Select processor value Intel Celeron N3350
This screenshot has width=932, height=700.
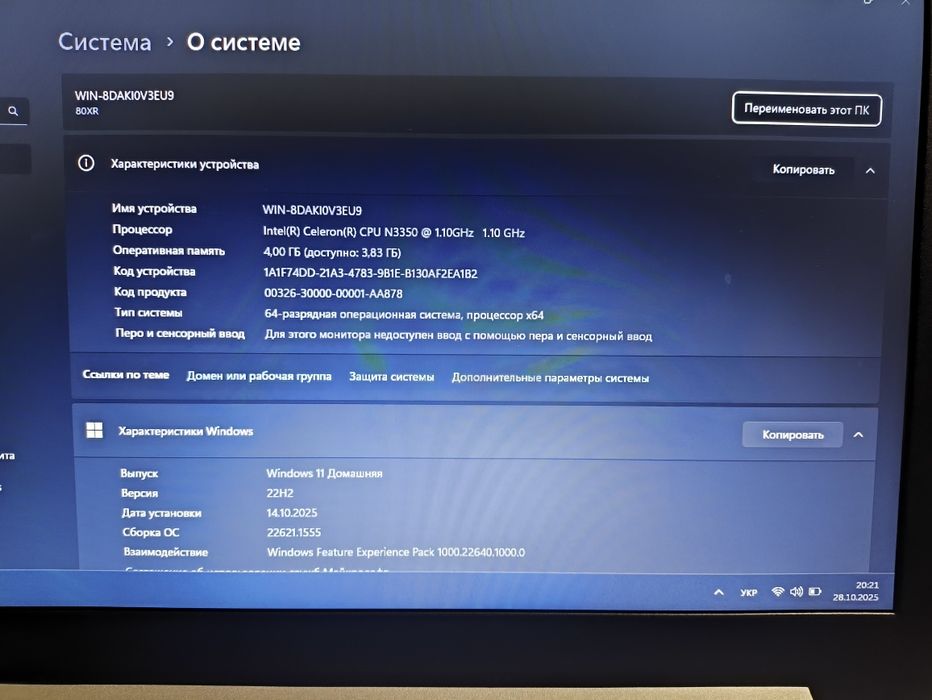[x=394, y=232]
